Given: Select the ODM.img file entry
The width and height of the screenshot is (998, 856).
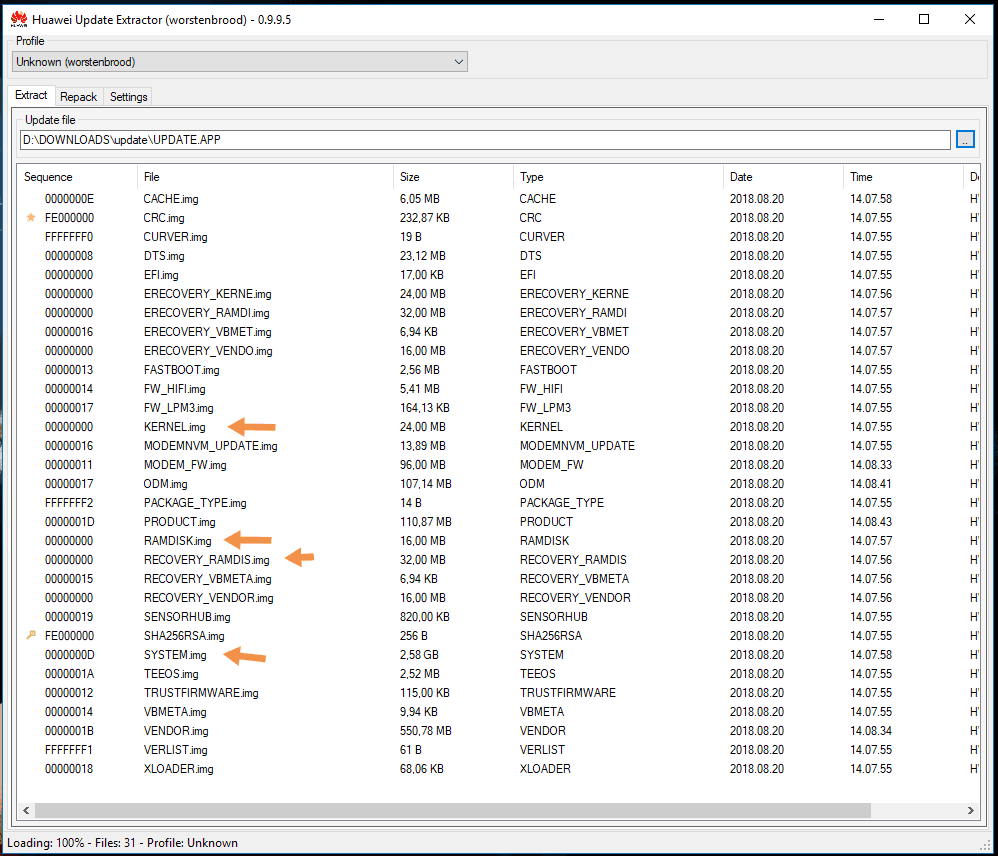Looking at the screenshot, I should [165, 484].
